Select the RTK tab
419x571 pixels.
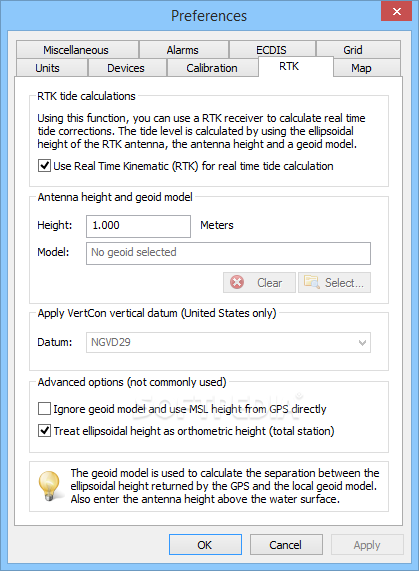coord(296,67)
